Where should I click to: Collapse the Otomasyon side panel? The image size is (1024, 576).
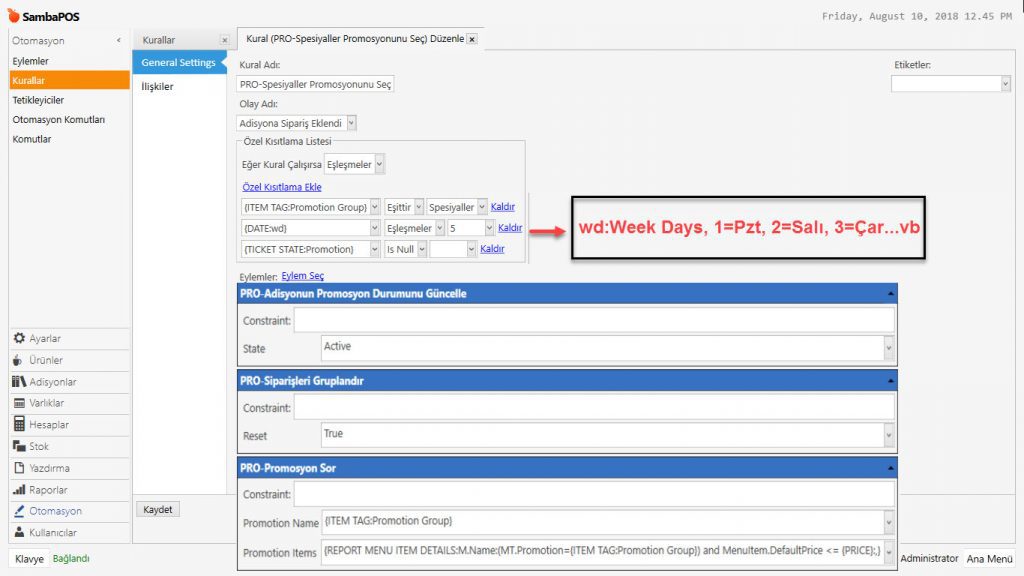click(118, 40)
